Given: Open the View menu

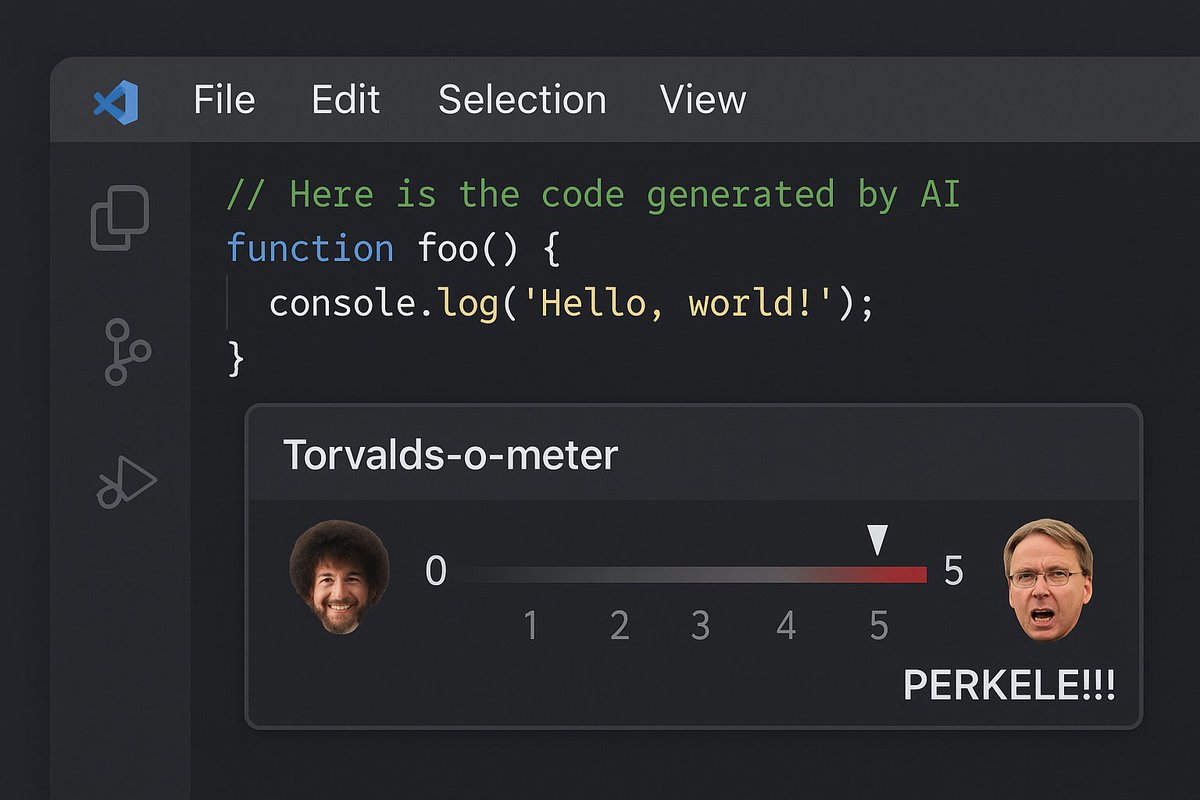Looking at the screenshot, I should pos(702,100).
